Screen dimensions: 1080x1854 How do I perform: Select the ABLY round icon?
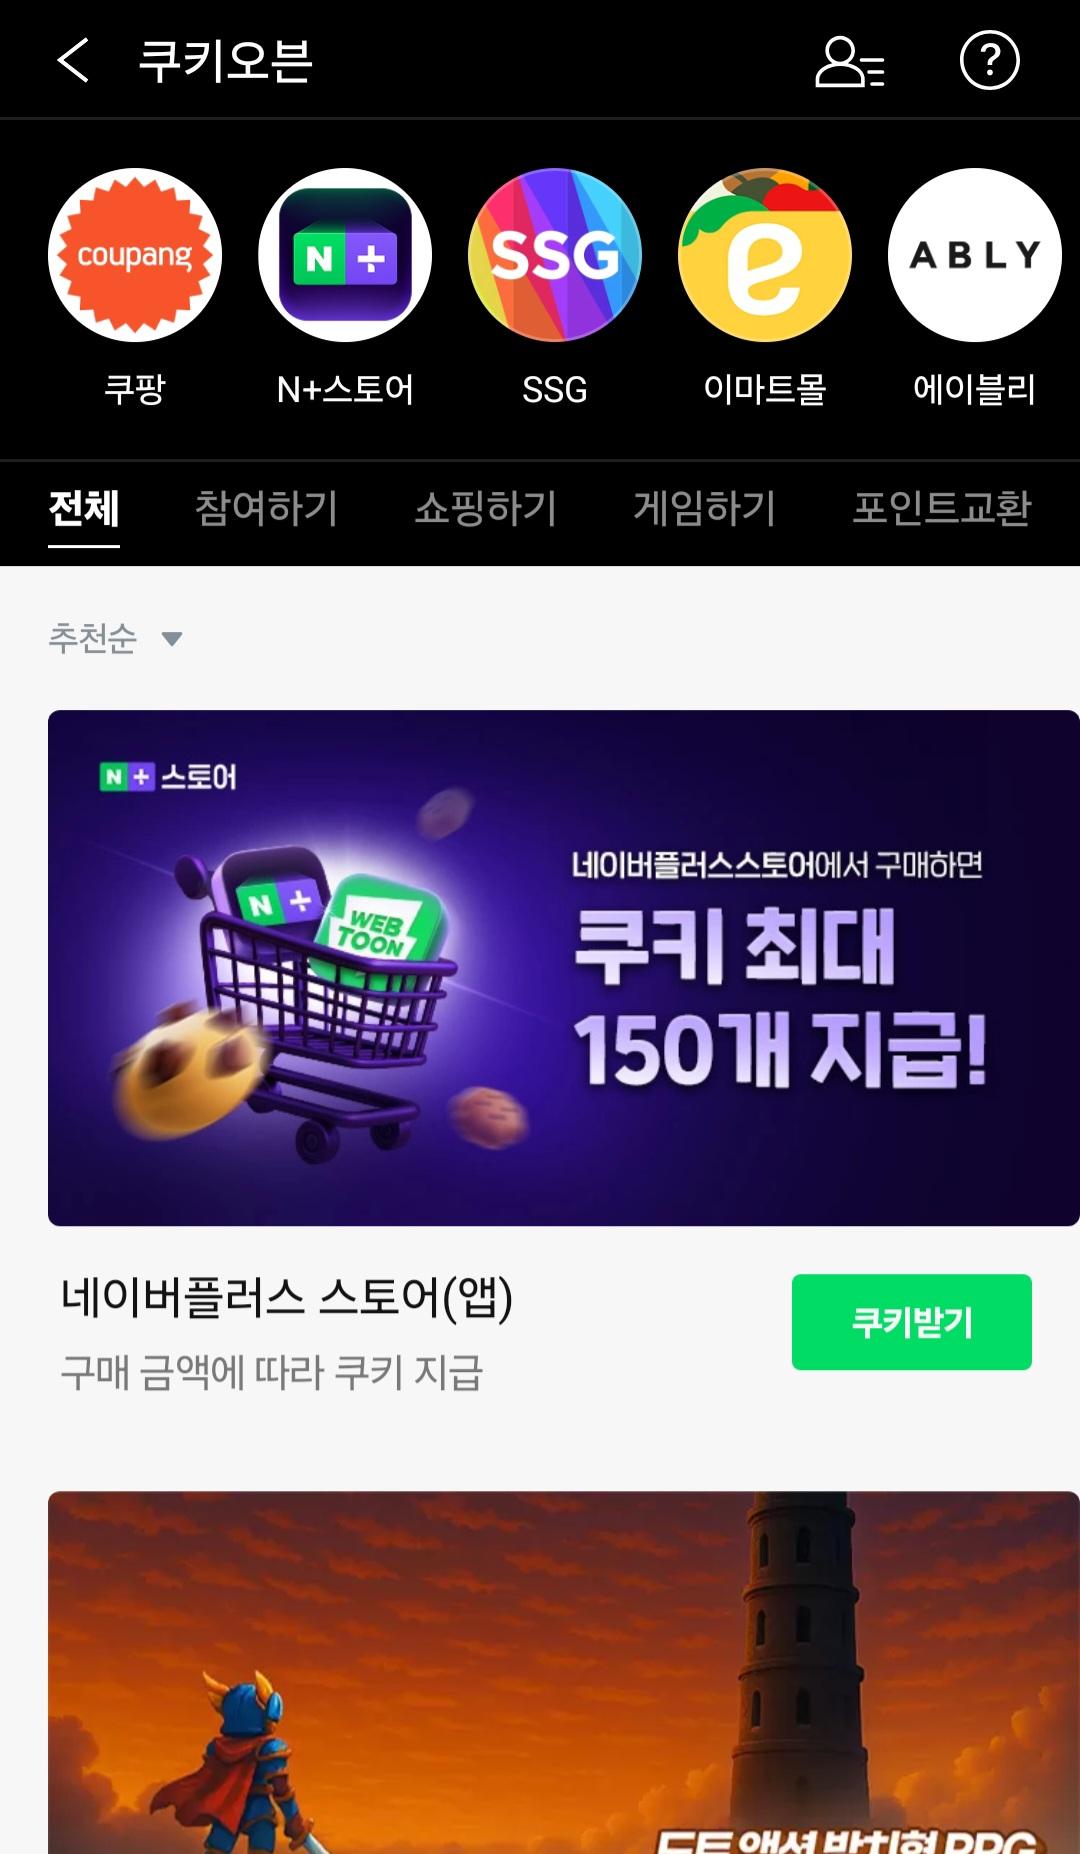coord(975,255)
